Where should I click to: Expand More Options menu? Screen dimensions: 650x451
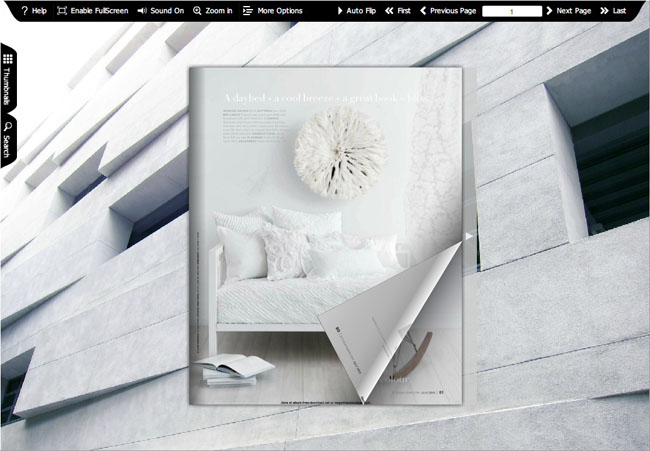point(272,11)
